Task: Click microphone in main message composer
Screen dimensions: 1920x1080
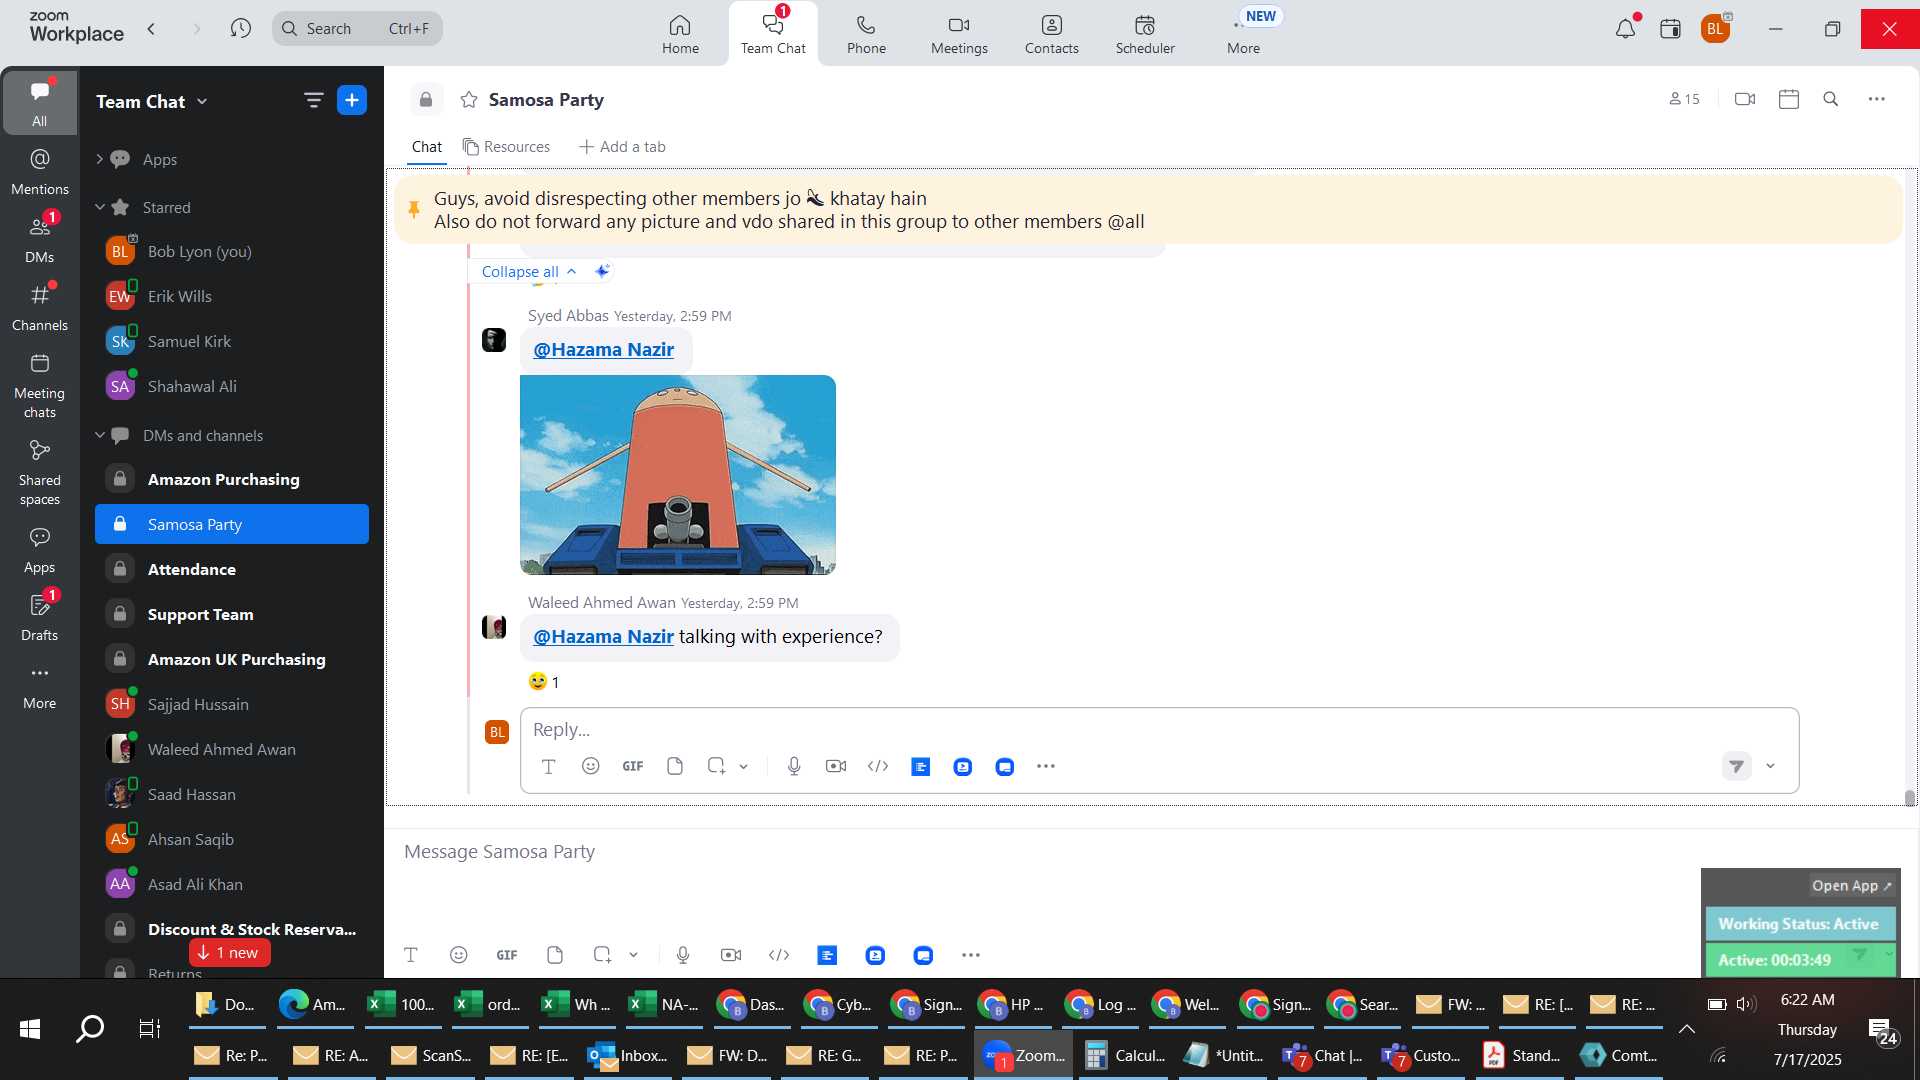Action: tap(683, 955)
